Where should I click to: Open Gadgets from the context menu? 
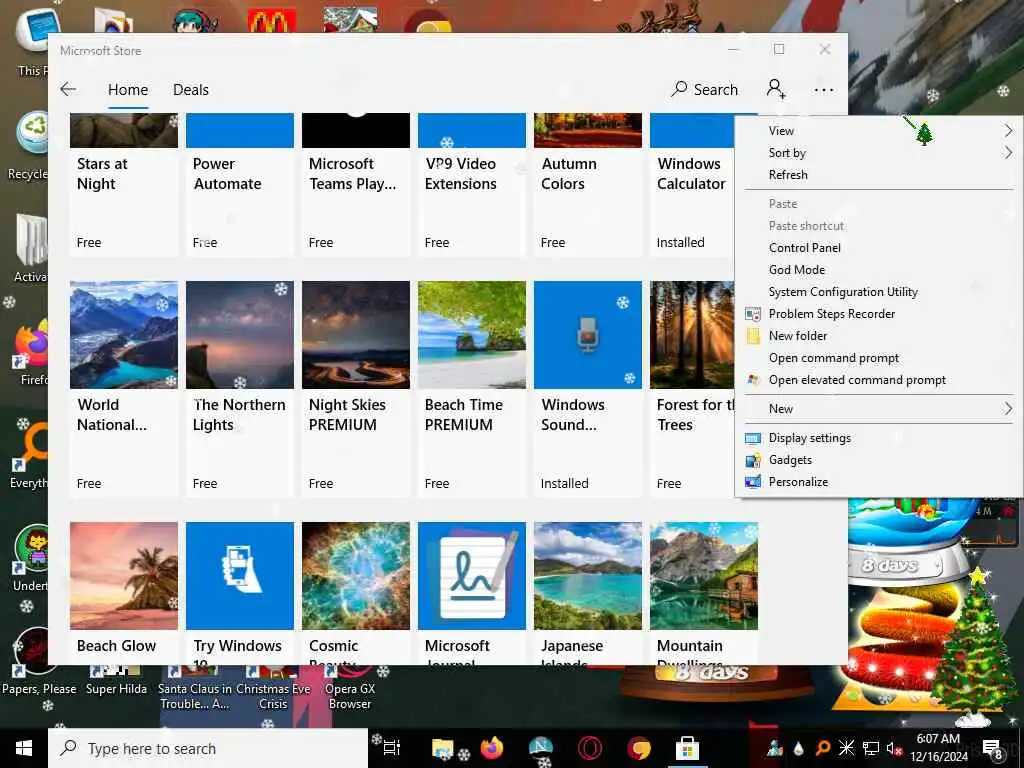pyautogui.click(x=879, y=460)
